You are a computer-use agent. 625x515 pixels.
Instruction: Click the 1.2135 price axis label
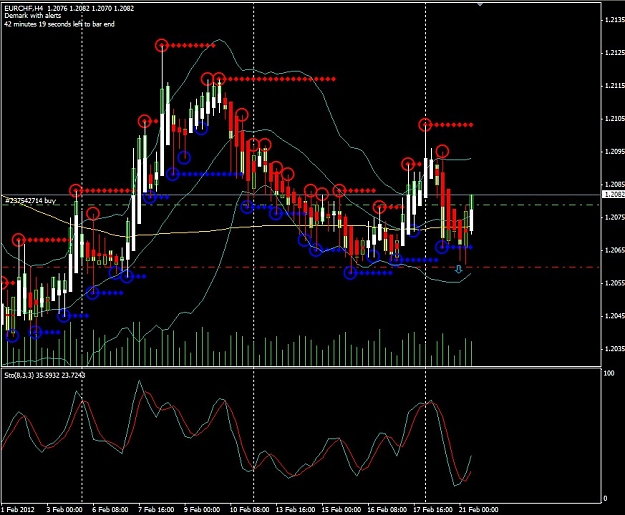[614, 20]
